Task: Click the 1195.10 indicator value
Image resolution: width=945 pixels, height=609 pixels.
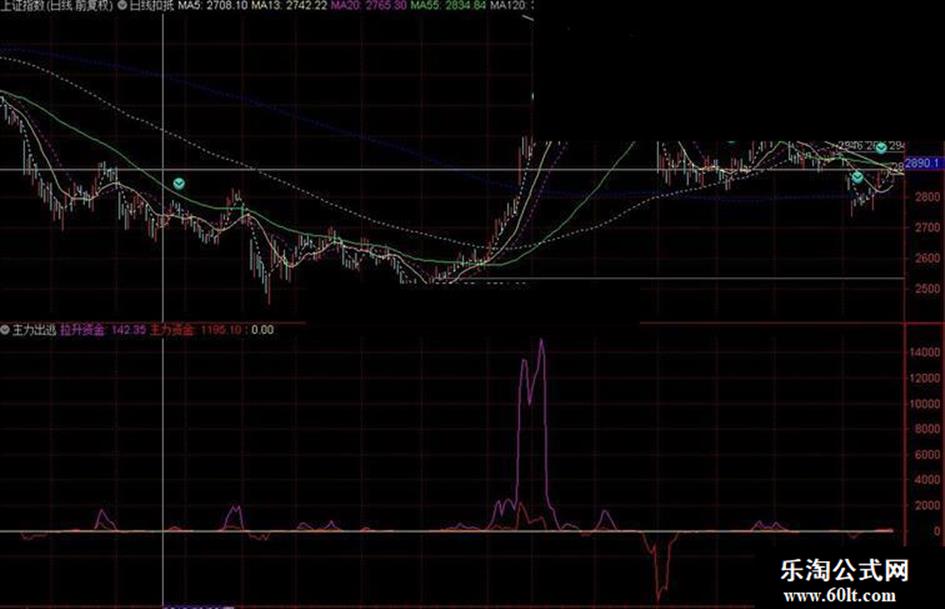Action: 222,330
